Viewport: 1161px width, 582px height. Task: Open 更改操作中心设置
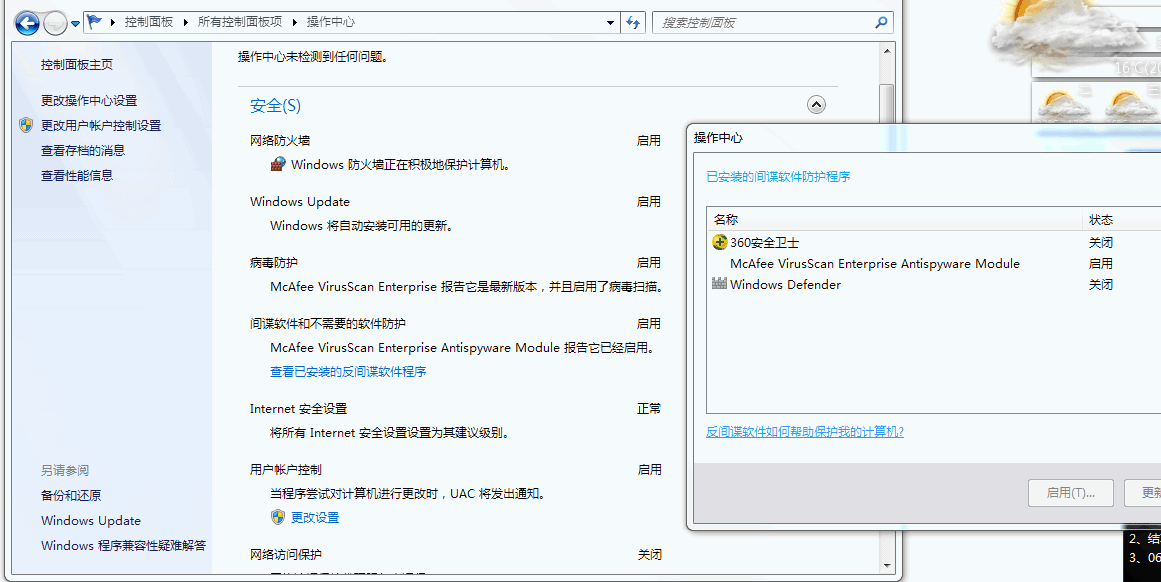89,100
